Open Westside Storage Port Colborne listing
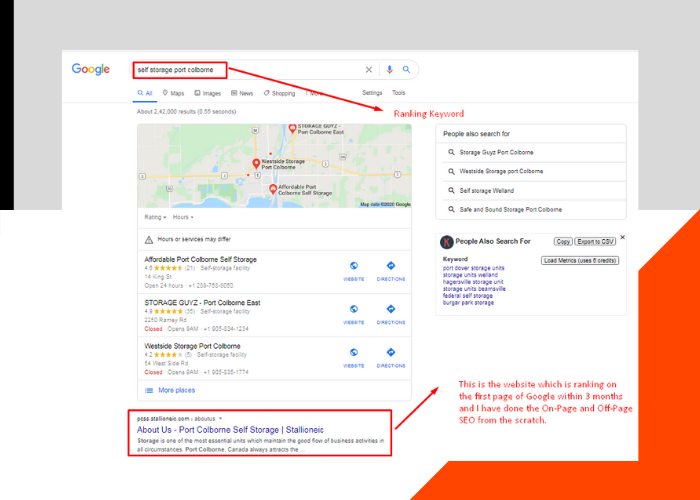Image resolution: width=700 pixels, height=500 pixels. [x=192, y=346]
